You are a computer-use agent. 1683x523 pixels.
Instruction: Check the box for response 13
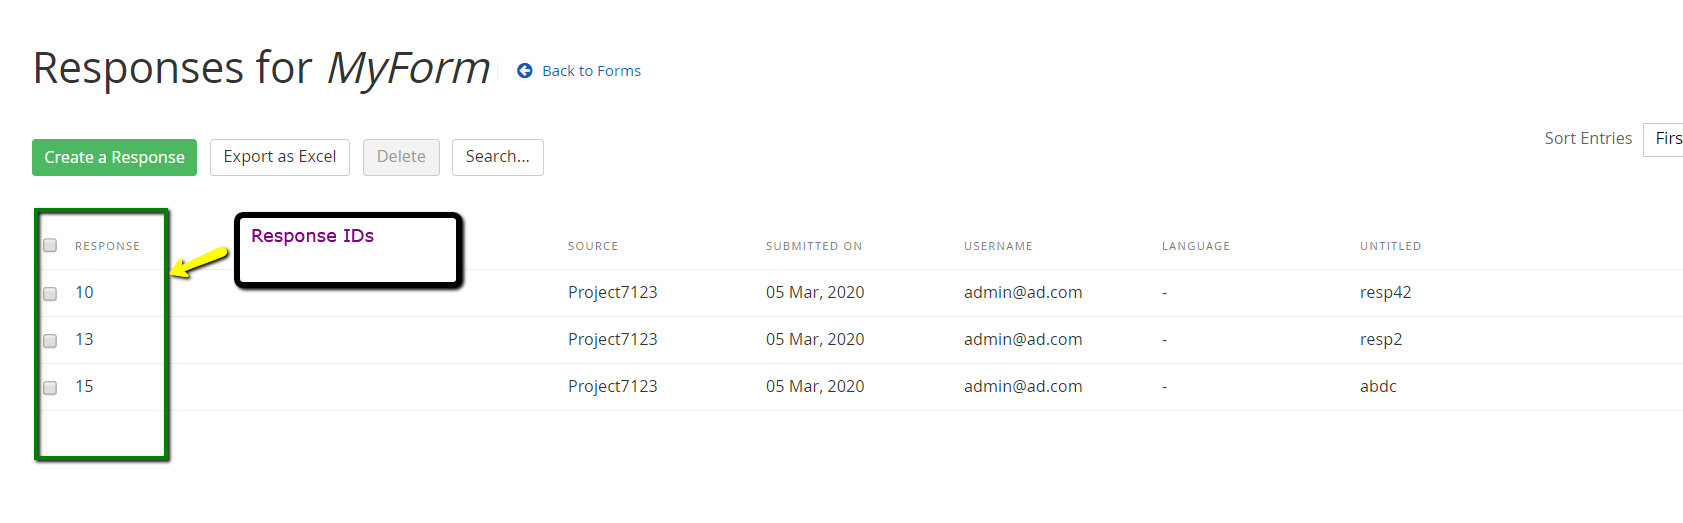[50, 341]
